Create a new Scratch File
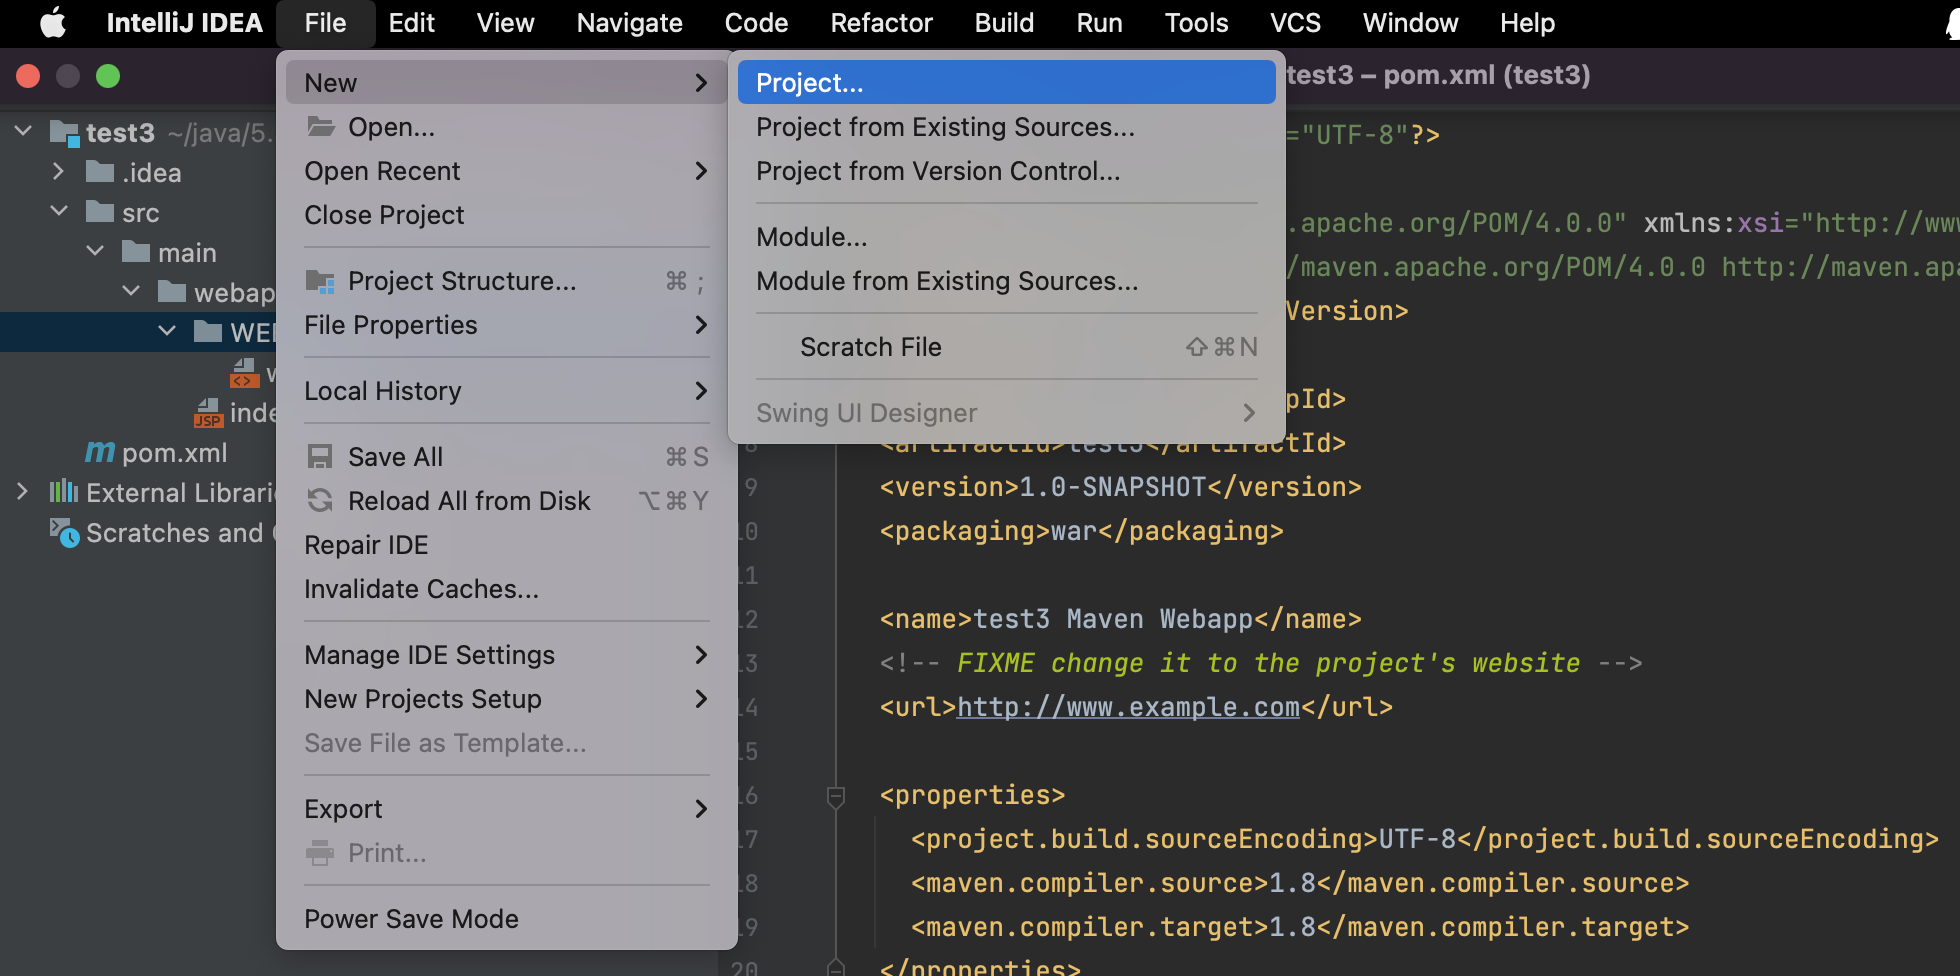1960x976 pixels. point(1006,347)
